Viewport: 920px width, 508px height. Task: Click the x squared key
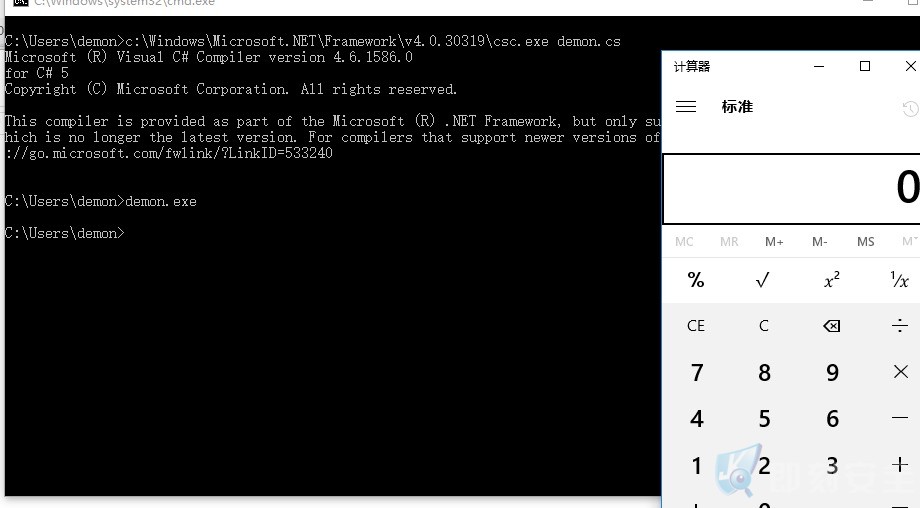(831, 280)
